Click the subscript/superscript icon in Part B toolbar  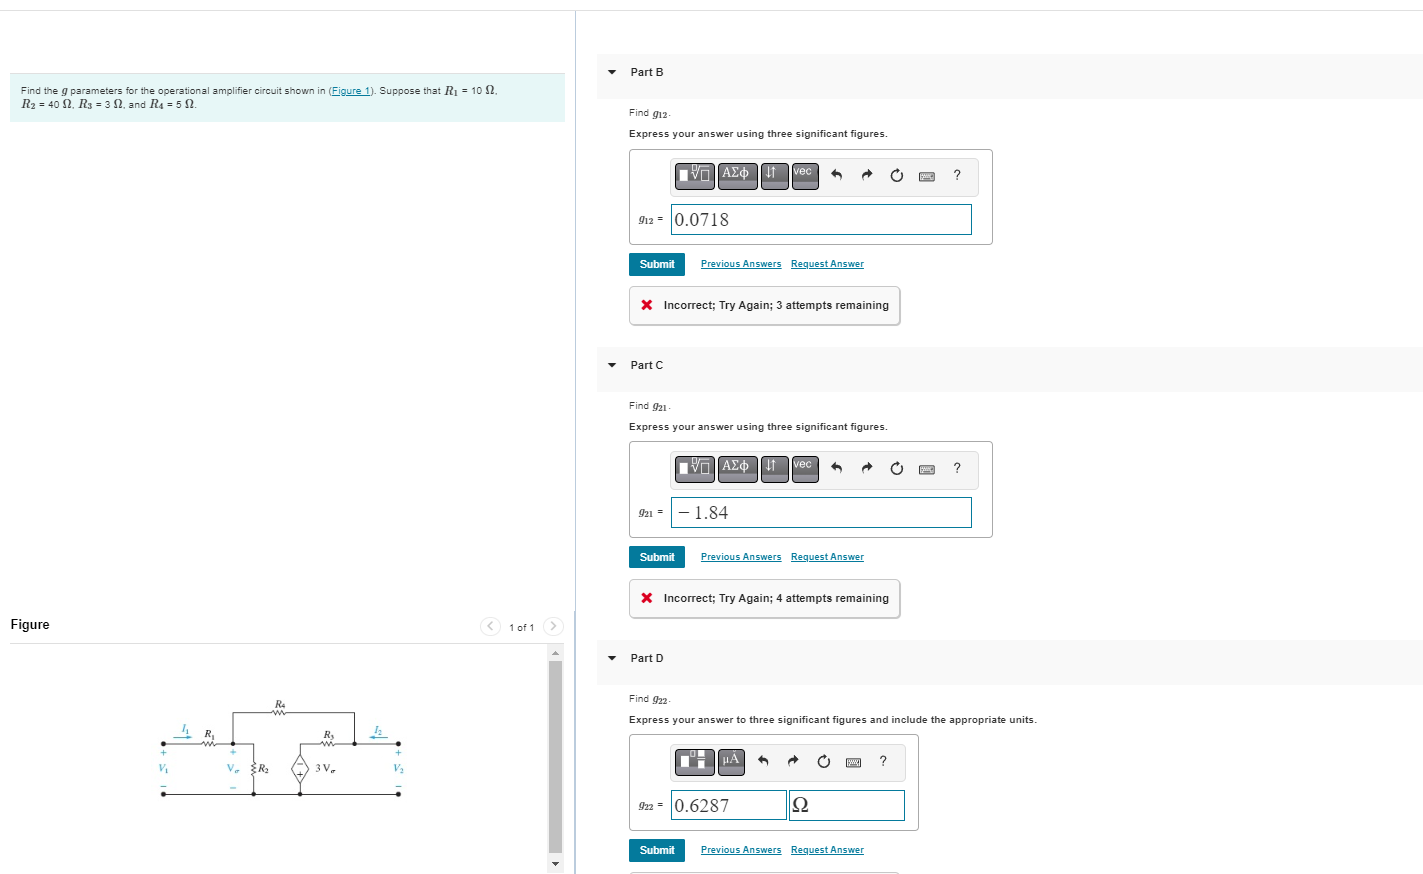click(773, 175)
